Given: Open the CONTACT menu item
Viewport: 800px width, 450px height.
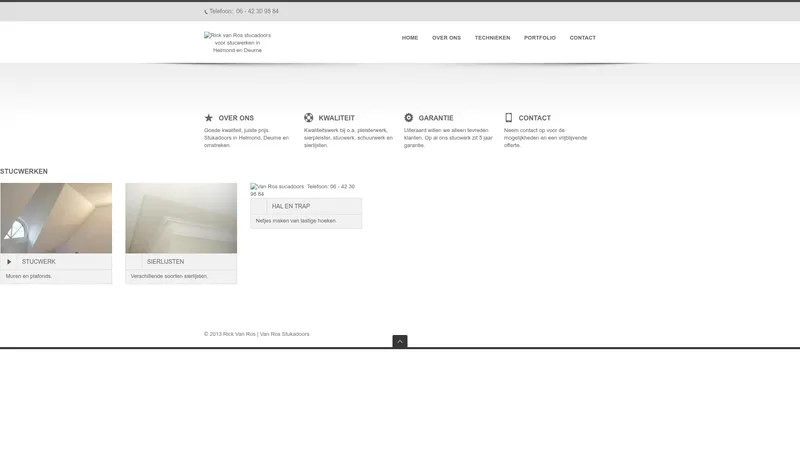Looking at the screenshot, I should point(583,38).
